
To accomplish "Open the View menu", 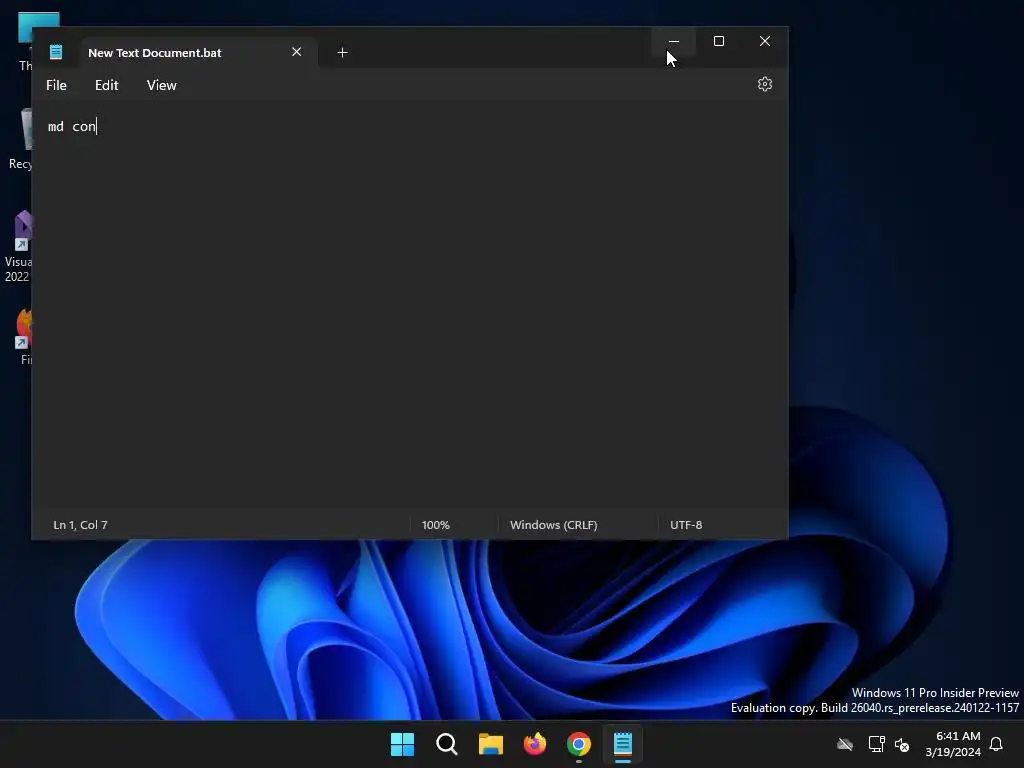I will click(161, 85).
